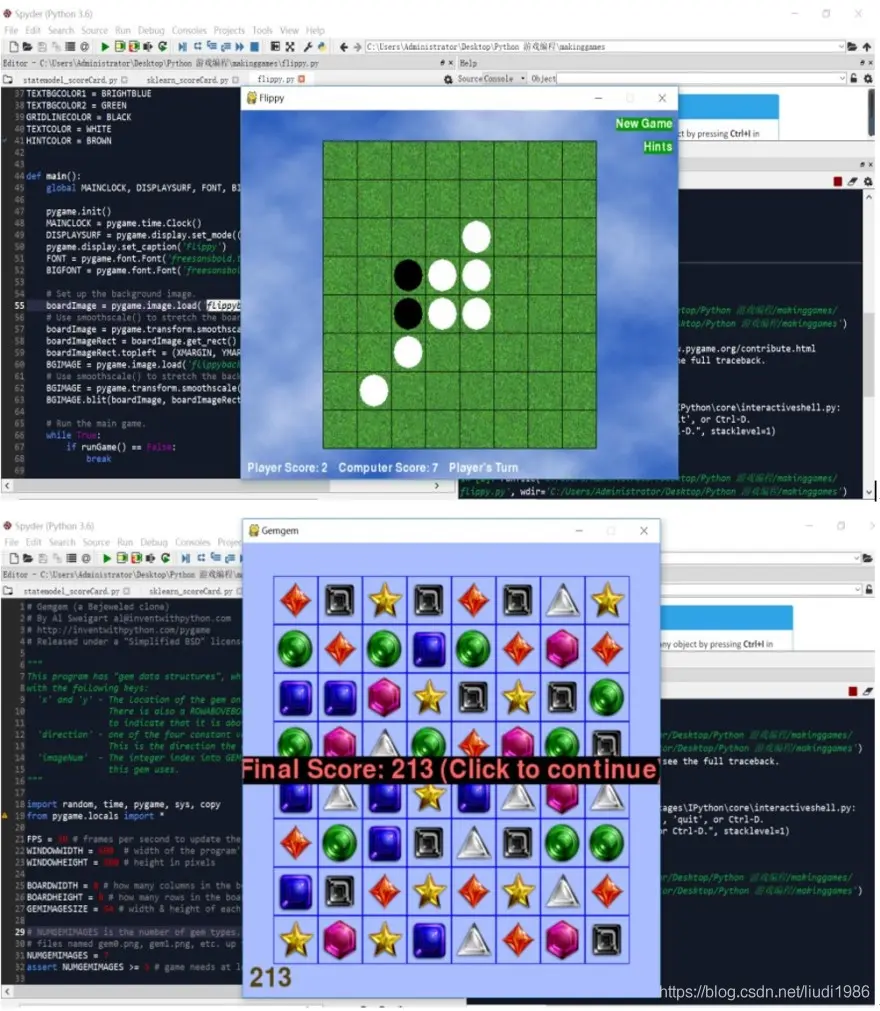Expand working directory dropdown in Spyder behind Gemgem
The image size is (880, 1011).
[x=857, y=558]
